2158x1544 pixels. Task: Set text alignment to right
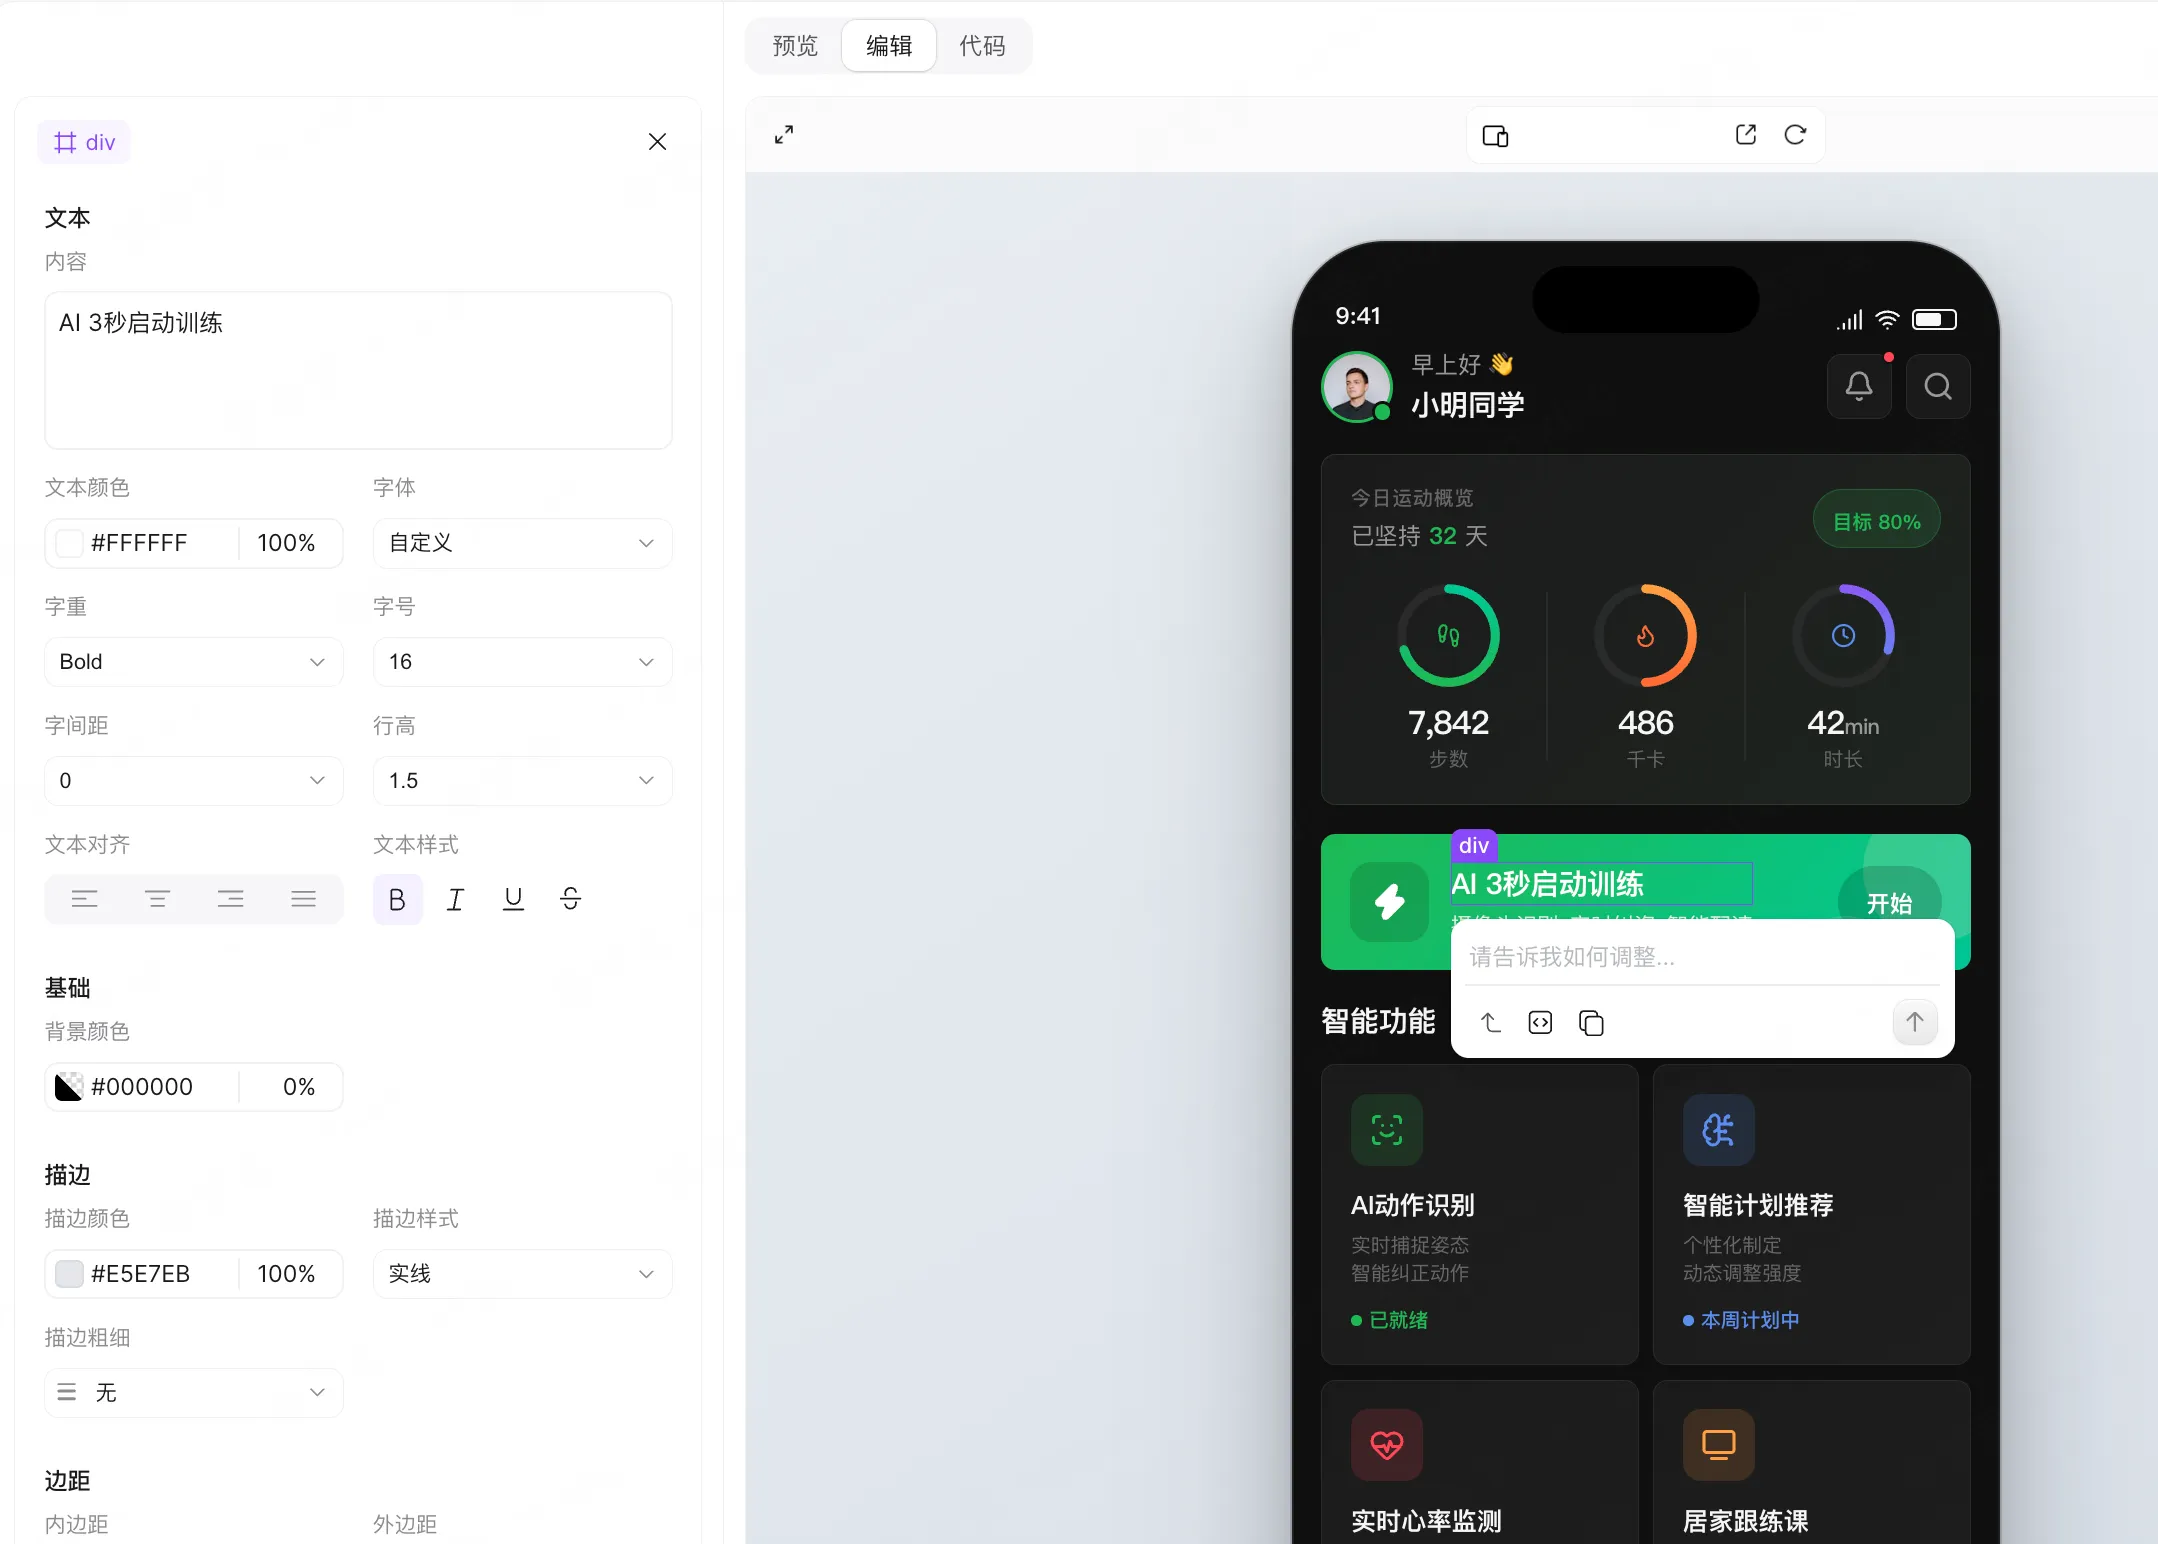pos(231,899)
